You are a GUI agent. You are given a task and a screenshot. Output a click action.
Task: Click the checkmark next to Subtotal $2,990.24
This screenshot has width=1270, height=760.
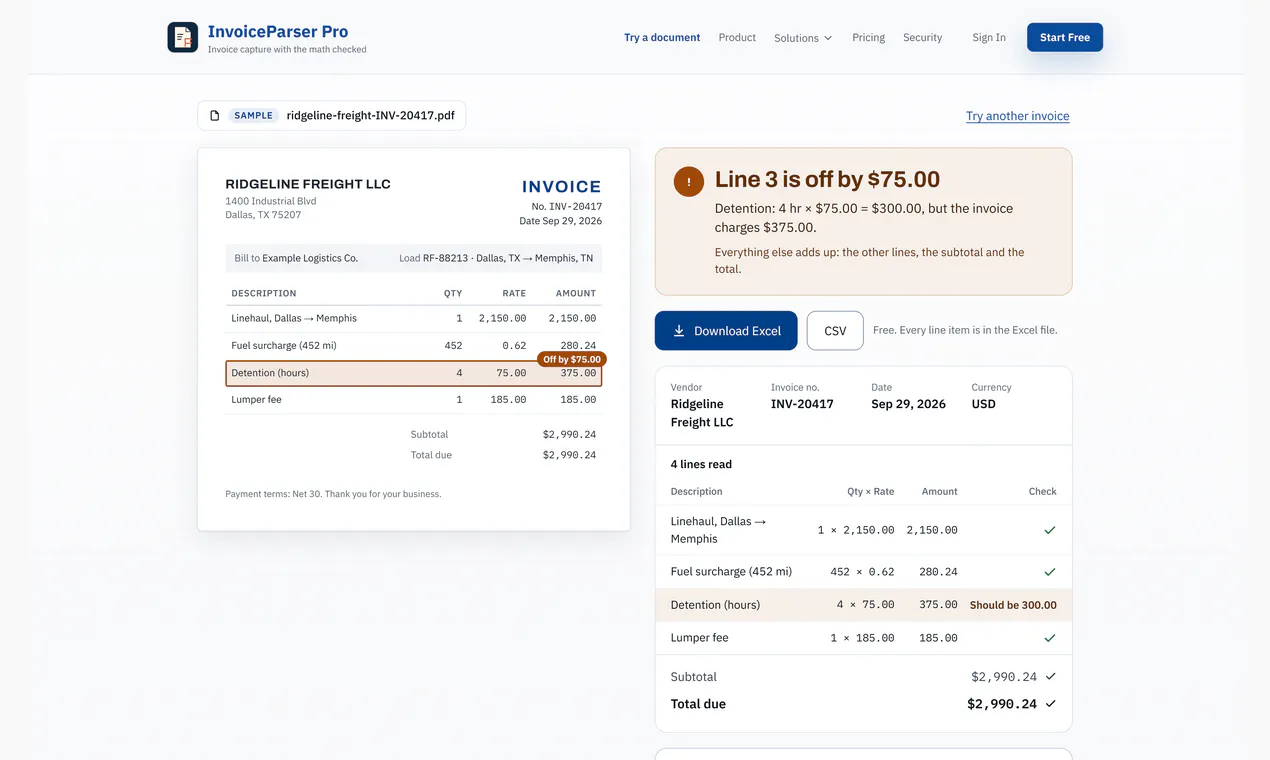(1050, 677)
